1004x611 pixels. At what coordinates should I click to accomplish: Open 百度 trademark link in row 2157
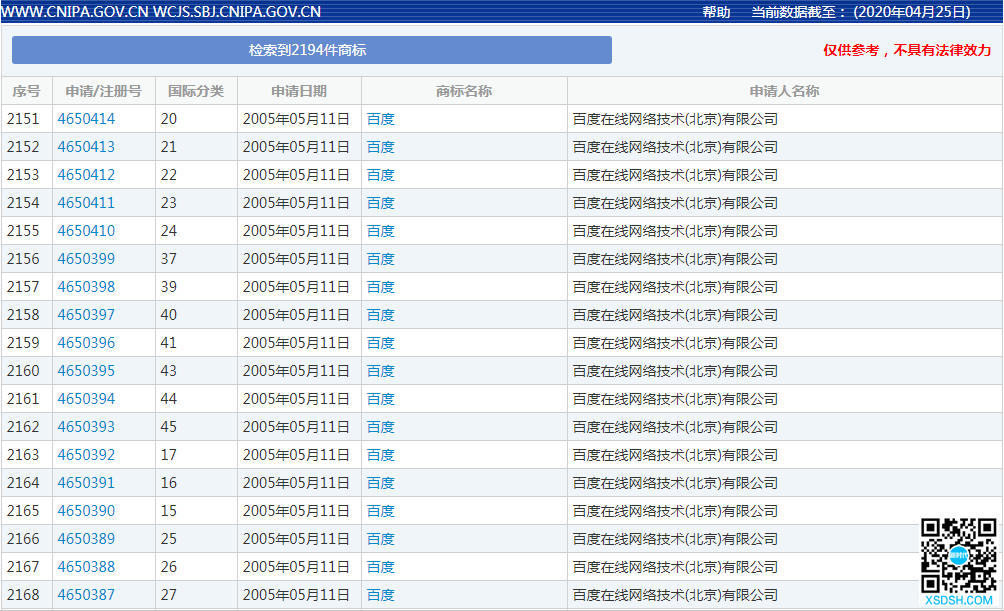click(380, 287)
